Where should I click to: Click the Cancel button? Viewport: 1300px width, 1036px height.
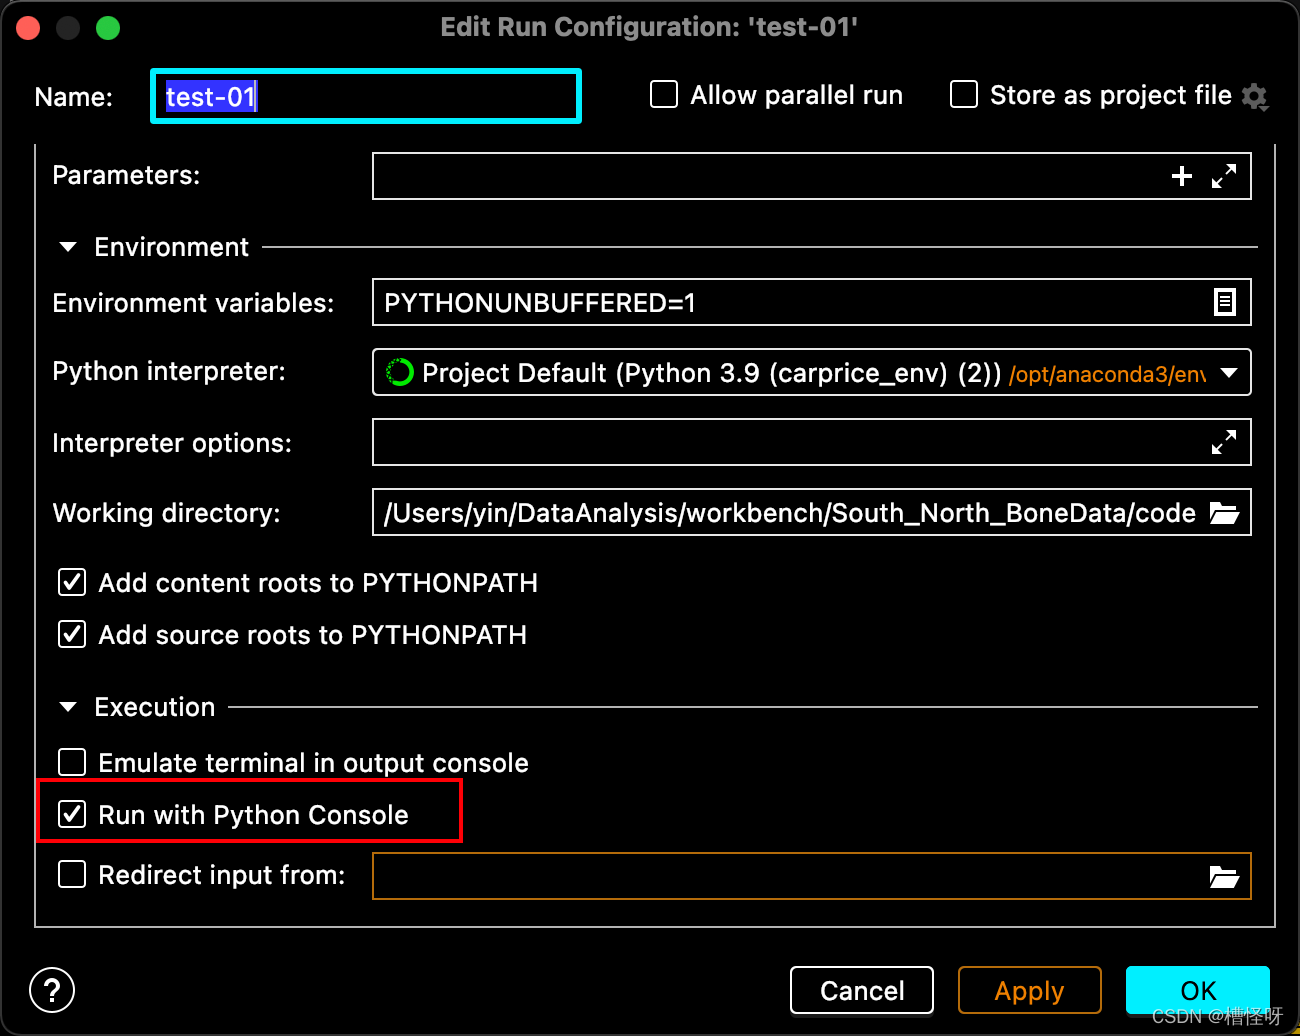[862, 990]
